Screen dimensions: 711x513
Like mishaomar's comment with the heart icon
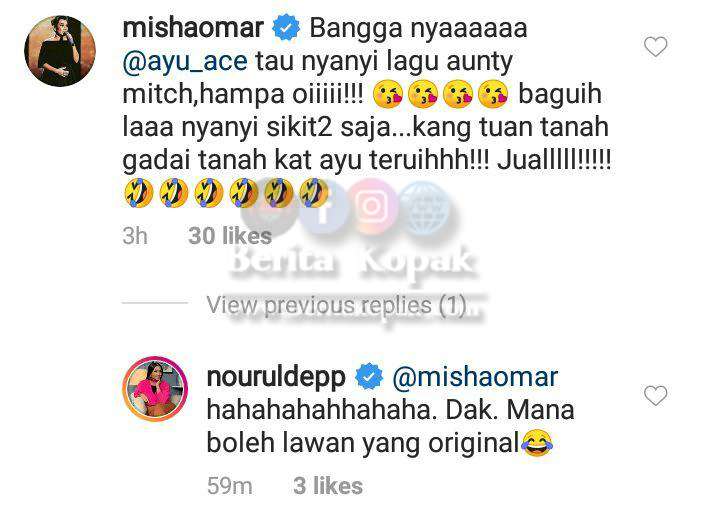tap(656, 46)
